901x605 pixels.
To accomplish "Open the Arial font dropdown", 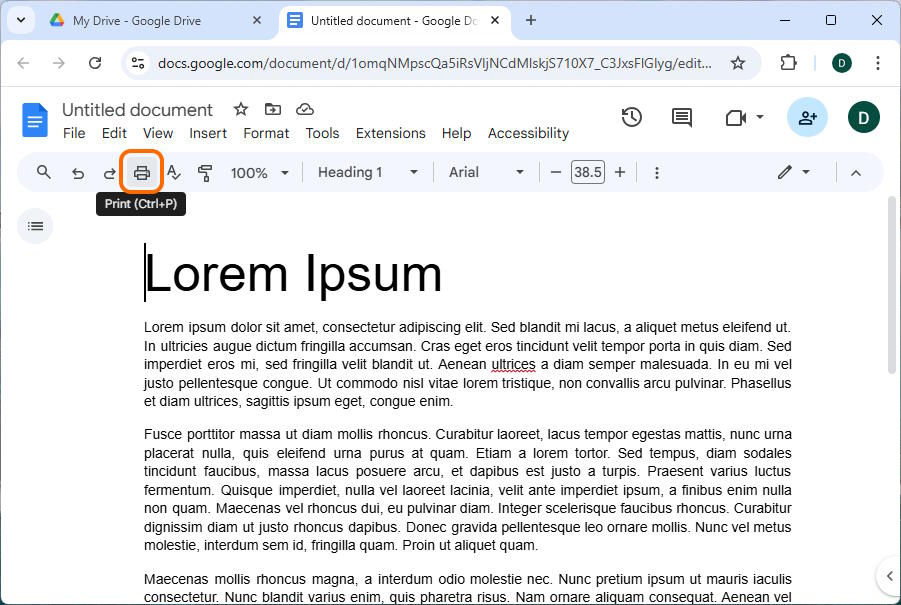I will (486, 172).
